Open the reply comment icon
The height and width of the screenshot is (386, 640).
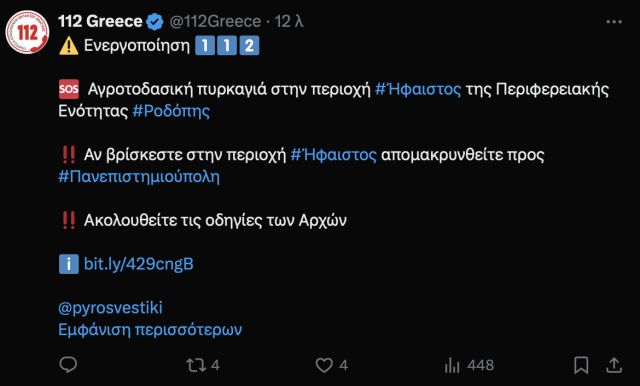tap(68, 365)
